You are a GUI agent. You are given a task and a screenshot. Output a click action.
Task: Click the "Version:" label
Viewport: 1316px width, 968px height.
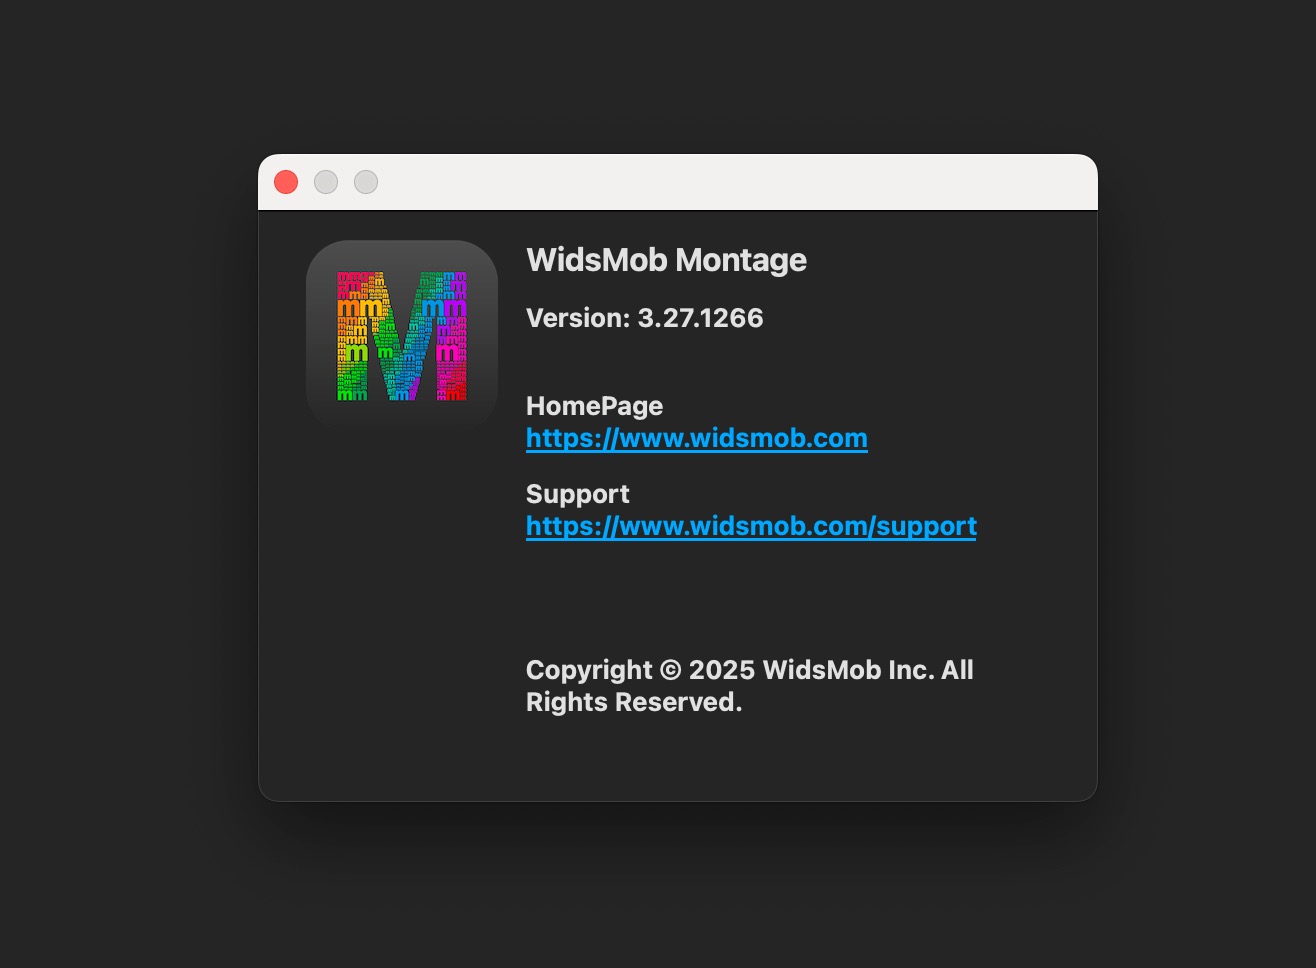[x=578, y=318]
